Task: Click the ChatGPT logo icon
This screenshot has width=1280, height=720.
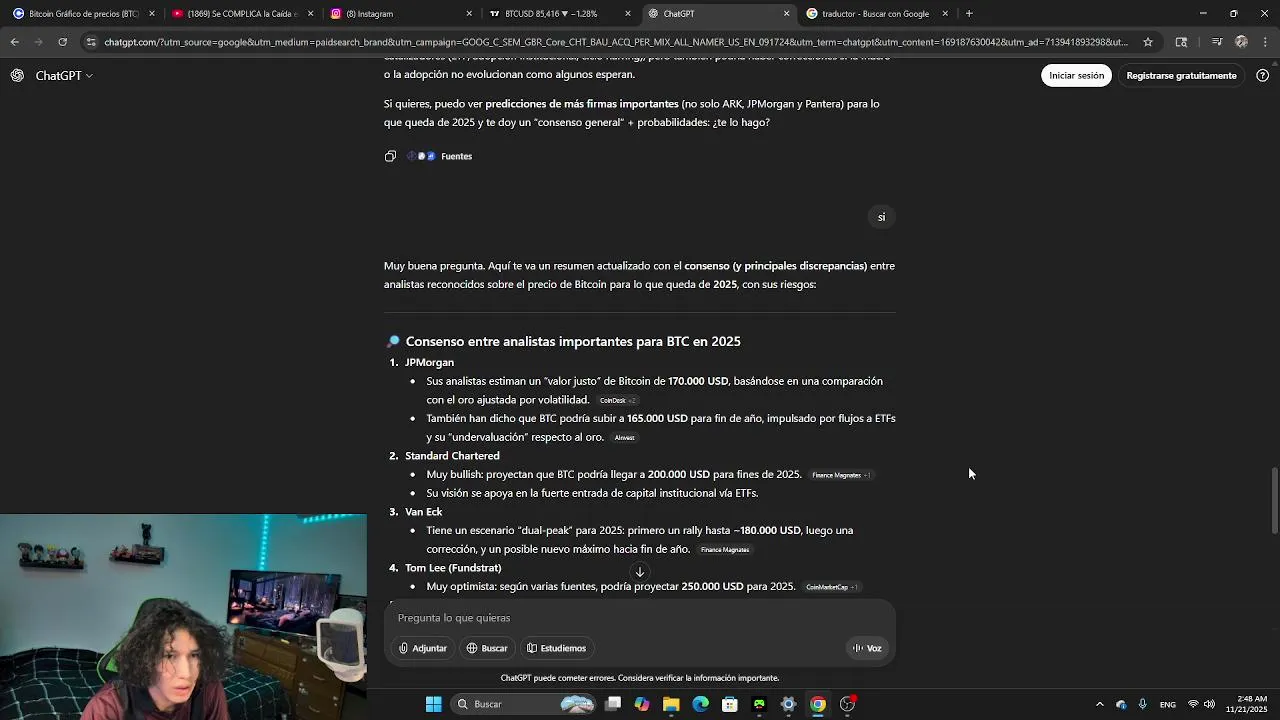Action: (17, 76)
